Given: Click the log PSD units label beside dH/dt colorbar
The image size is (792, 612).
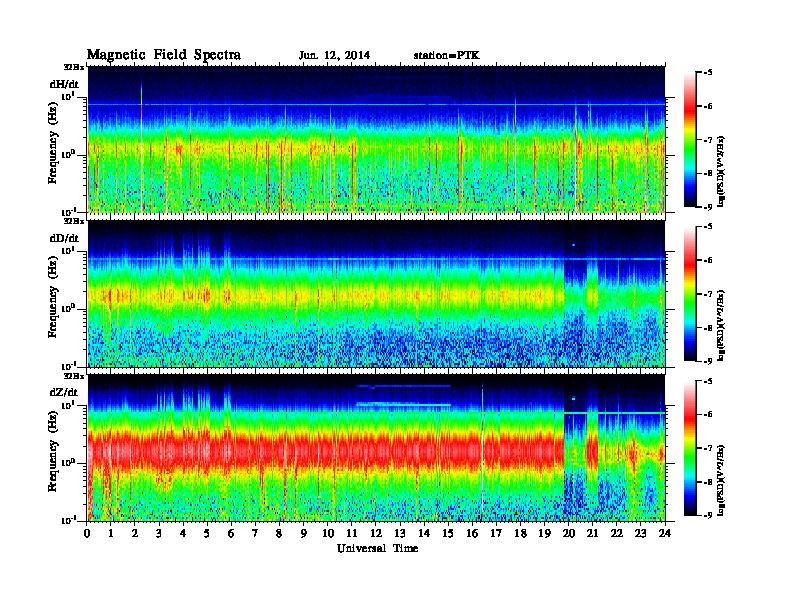Looking at the screenshot, I should [721, 172].
